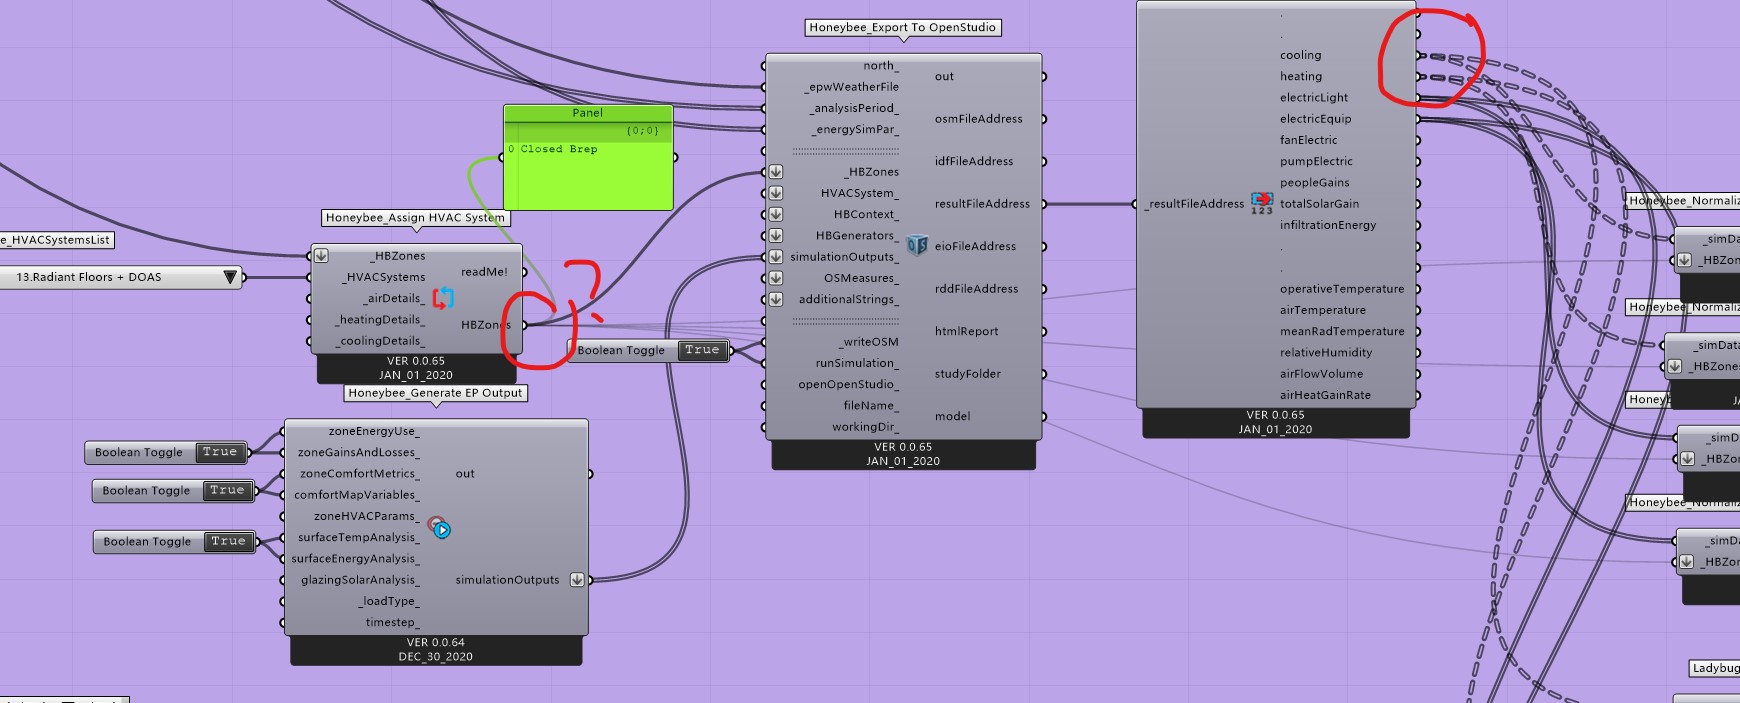Click the green Panel title bar
This screenshot has height=703, width=1740.
588,113
